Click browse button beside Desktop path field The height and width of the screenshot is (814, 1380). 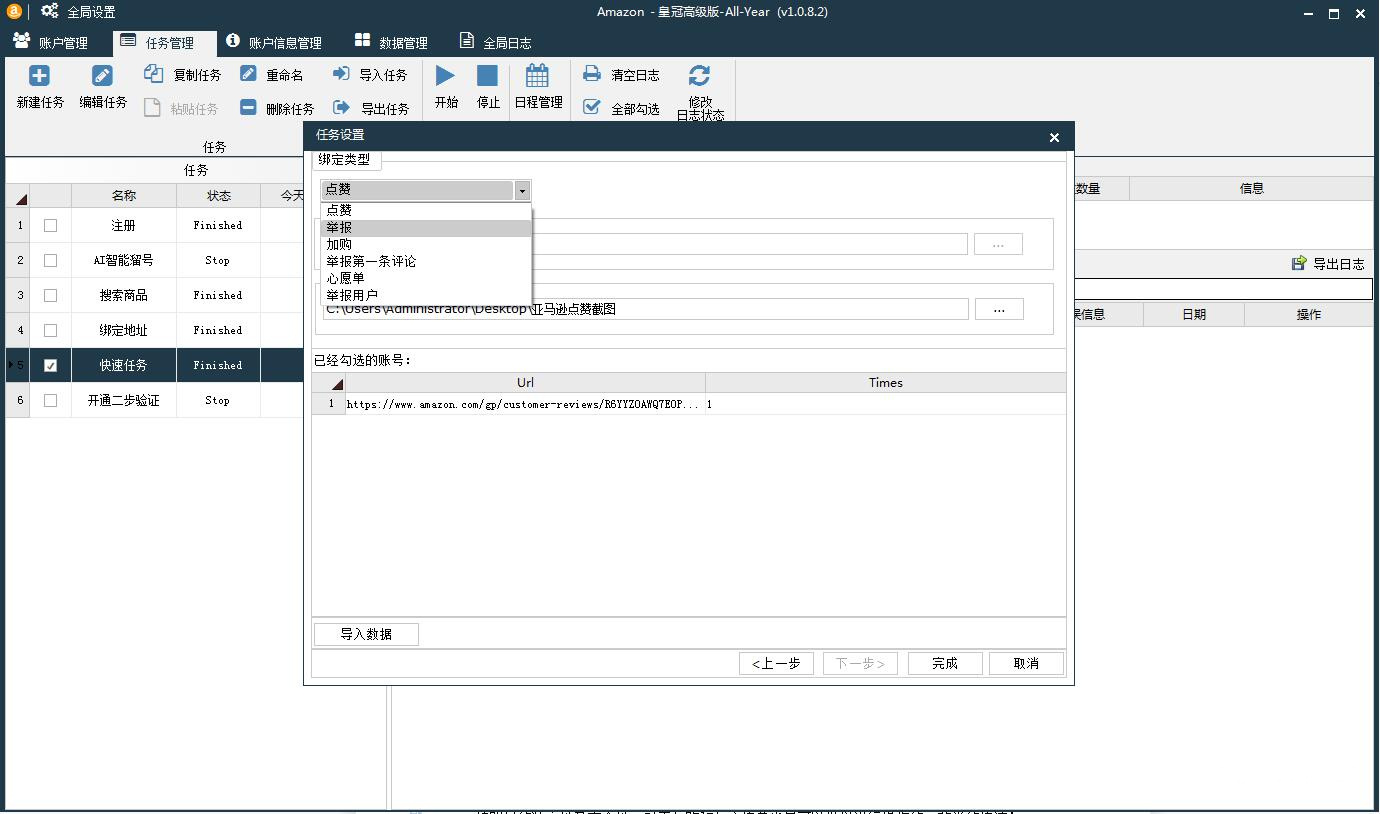(x=999, y=310)
